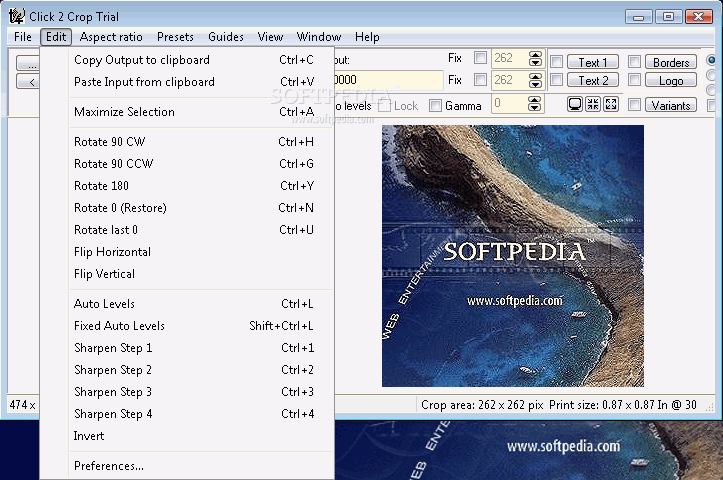The width and height of the screenshot is (723, 480).
Task: Enable the checkbox next to Borders
Action: 634,61
